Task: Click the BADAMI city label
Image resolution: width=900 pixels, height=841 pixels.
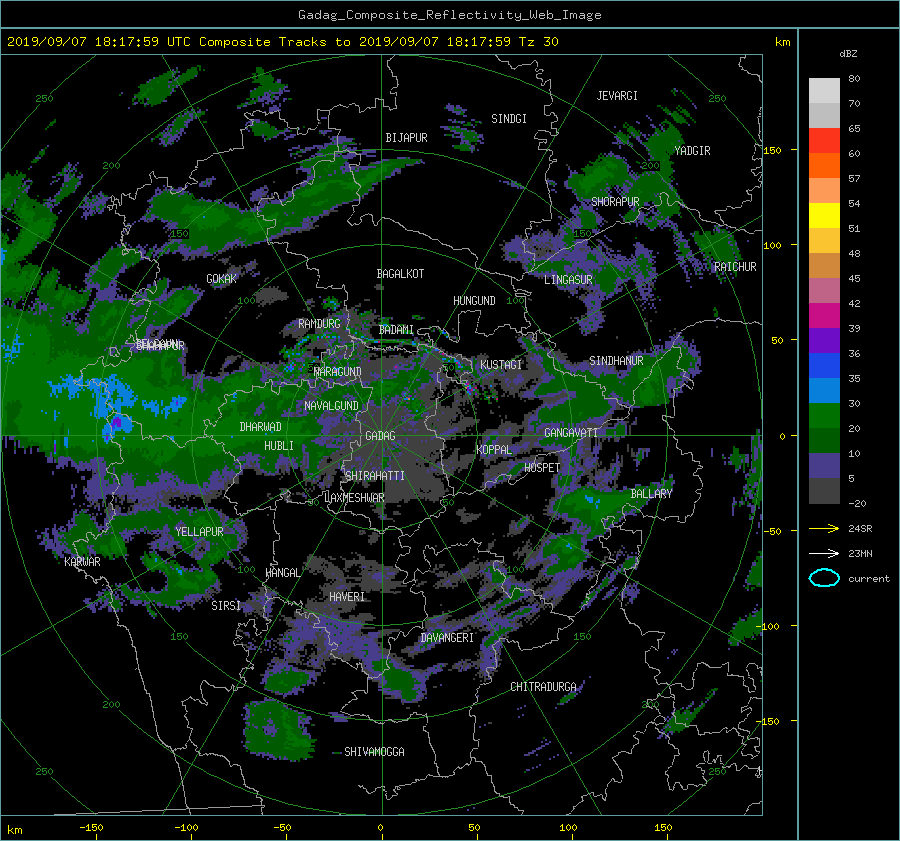Action: (x=396, y=330)
